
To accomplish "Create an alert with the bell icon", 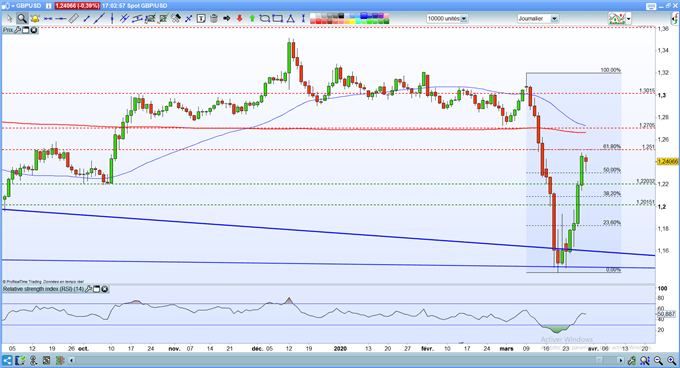I will click(x=35, y=19).
